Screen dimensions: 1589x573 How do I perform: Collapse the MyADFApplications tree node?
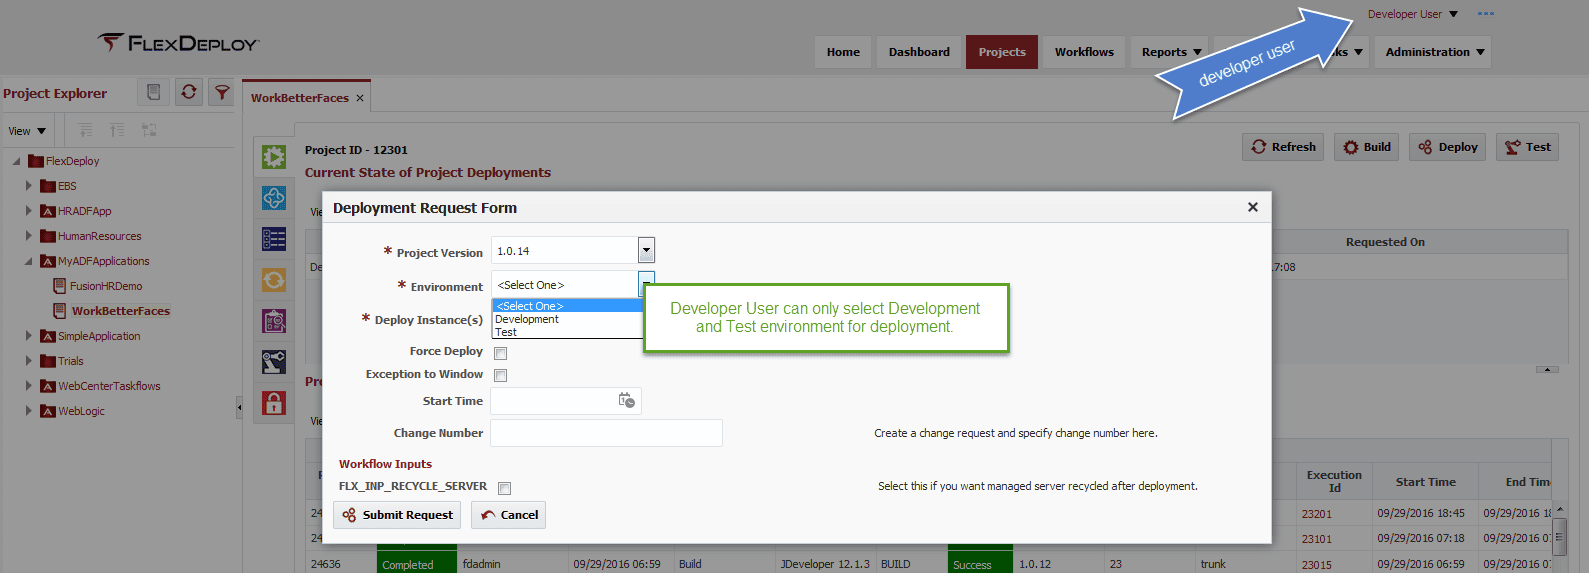pos(29,261)
